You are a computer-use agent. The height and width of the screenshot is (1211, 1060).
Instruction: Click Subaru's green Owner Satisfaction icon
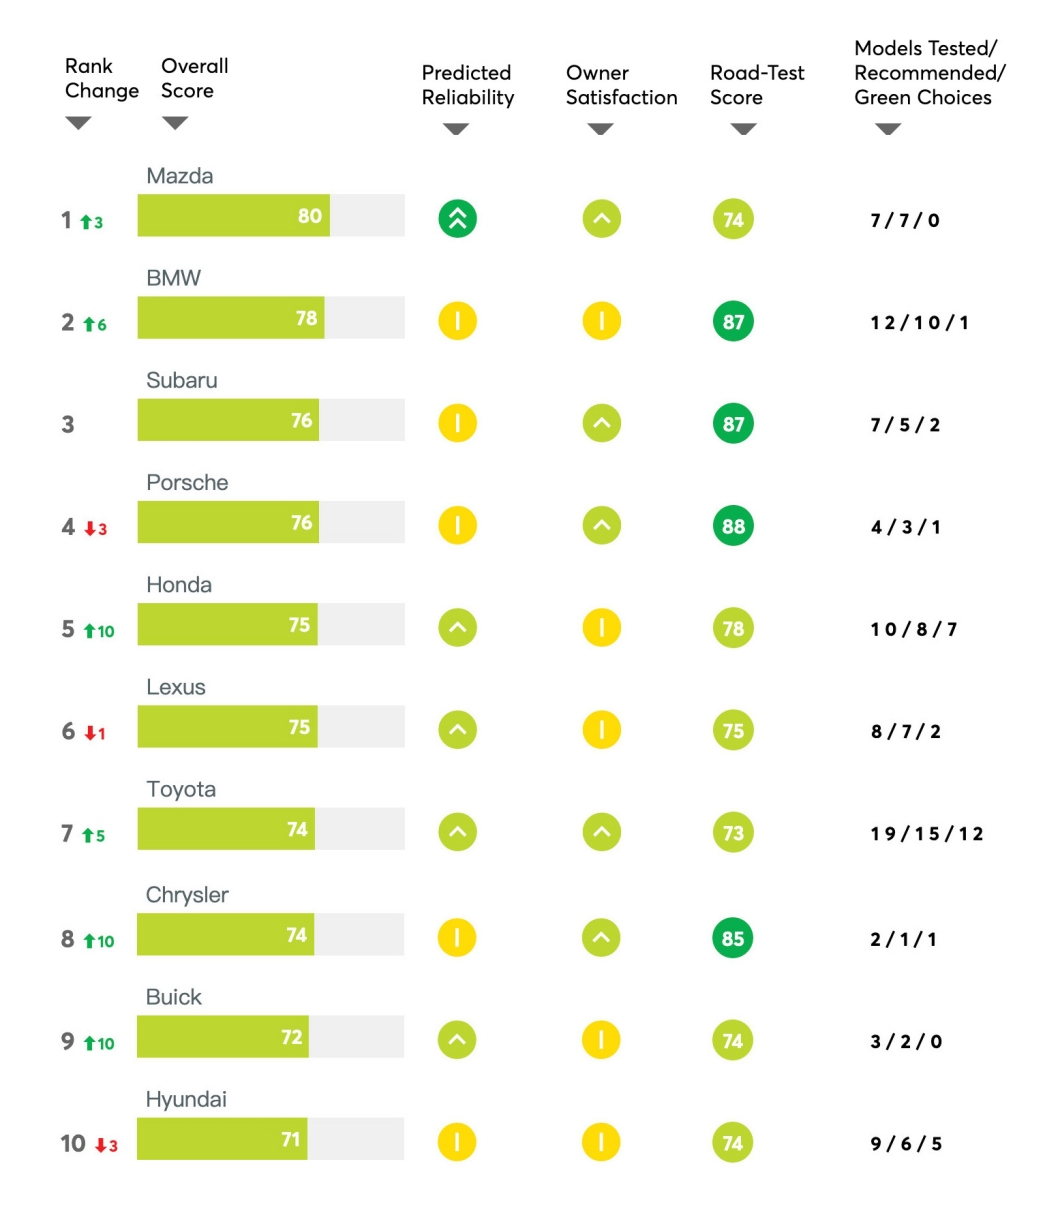(x=601, y=424)
